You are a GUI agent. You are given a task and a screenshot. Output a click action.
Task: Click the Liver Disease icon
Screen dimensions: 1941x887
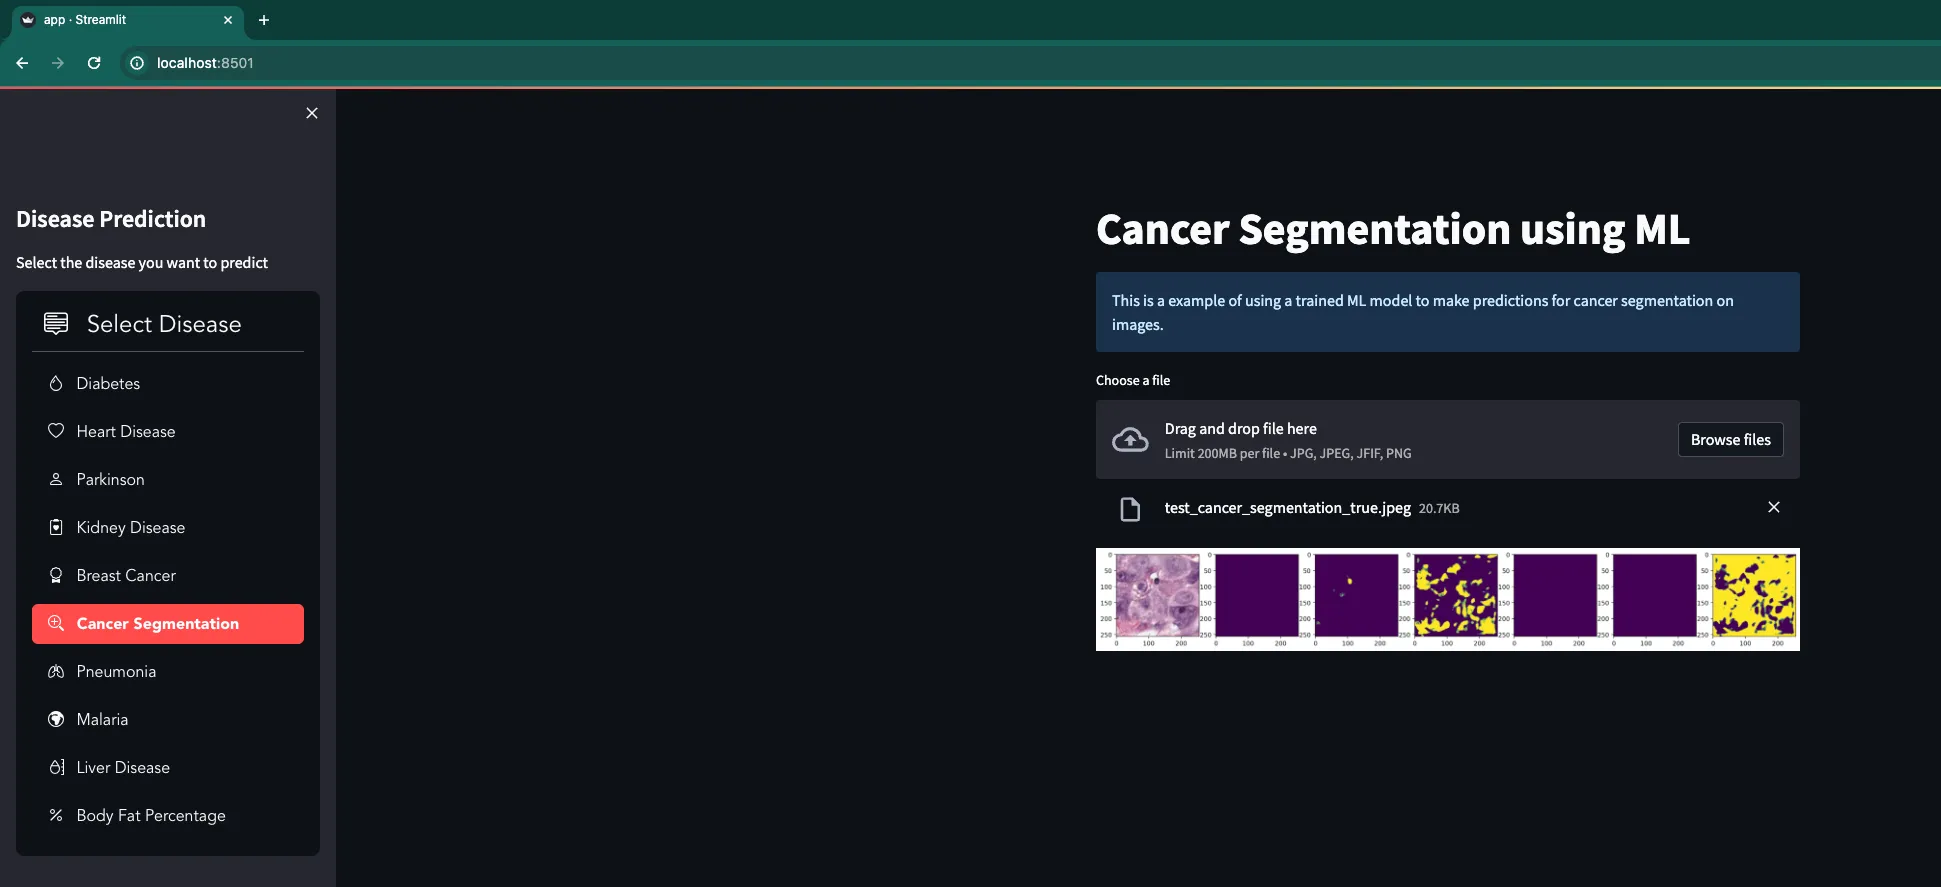(56, 767)
